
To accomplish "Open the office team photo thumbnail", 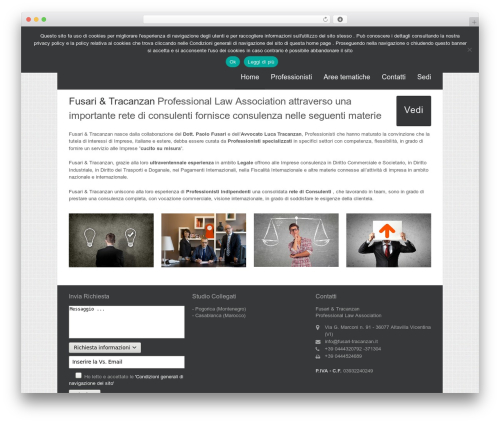I will point(204,240).
